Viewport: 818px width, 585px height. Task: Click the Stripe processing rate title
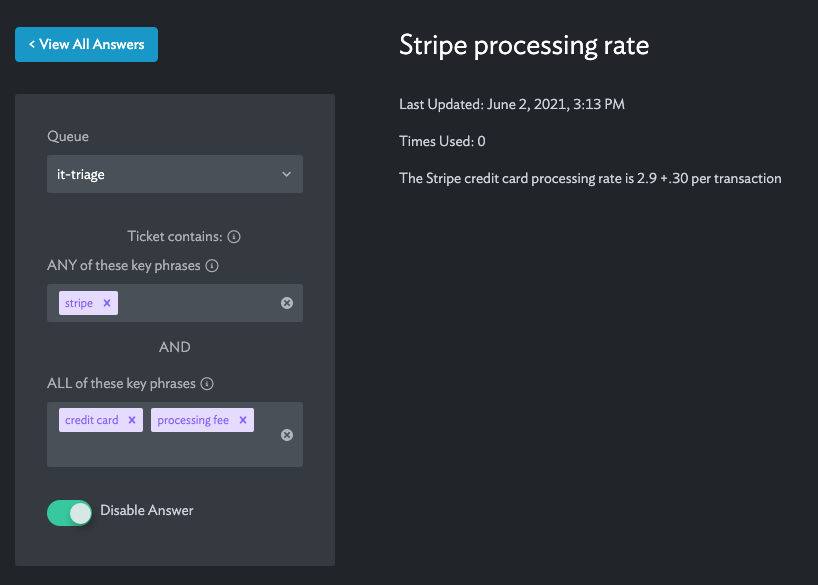[x=524, y=45]
